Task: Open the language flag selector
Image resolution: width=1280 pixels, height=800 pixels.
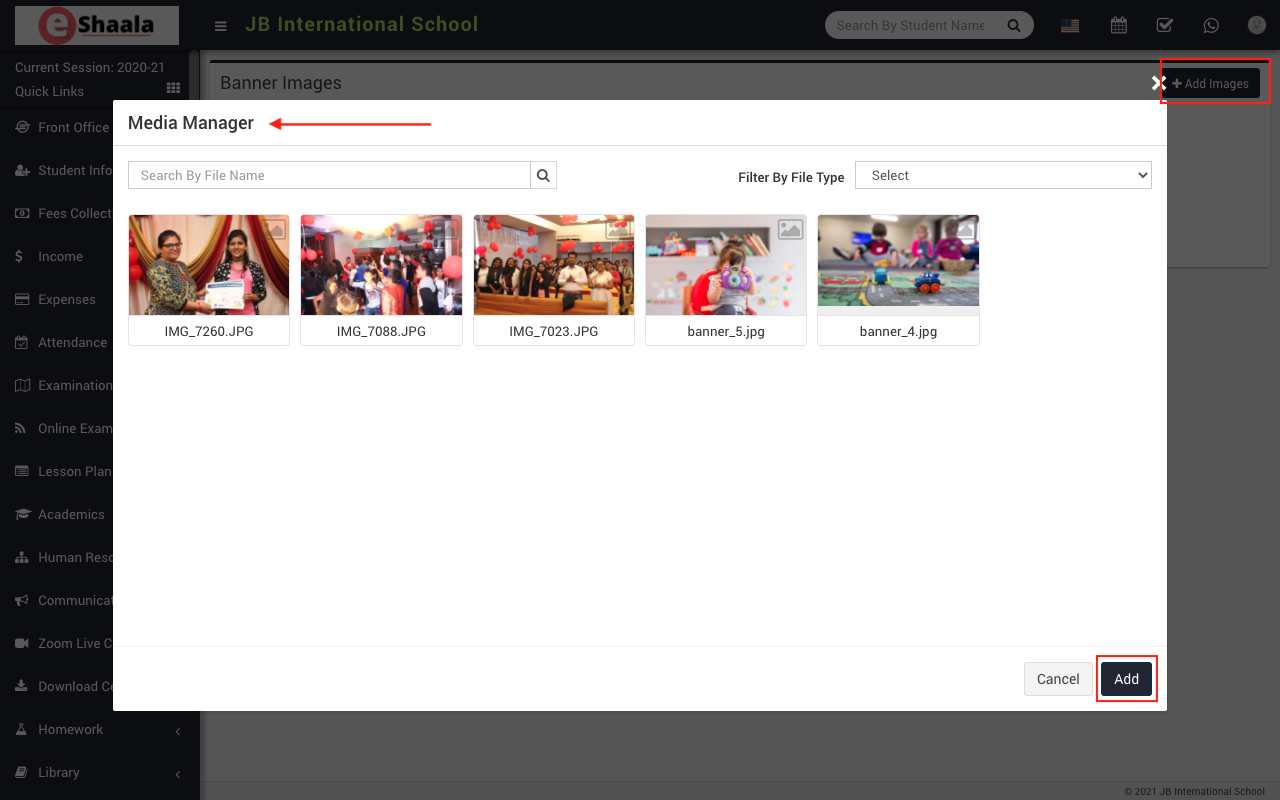Action: (1070, 26)
